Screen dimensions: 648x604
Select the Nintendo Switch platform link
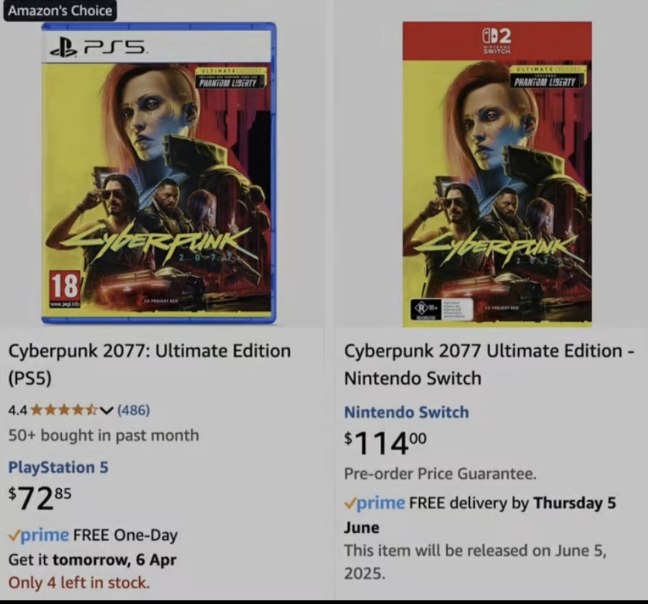click(407, 412)
